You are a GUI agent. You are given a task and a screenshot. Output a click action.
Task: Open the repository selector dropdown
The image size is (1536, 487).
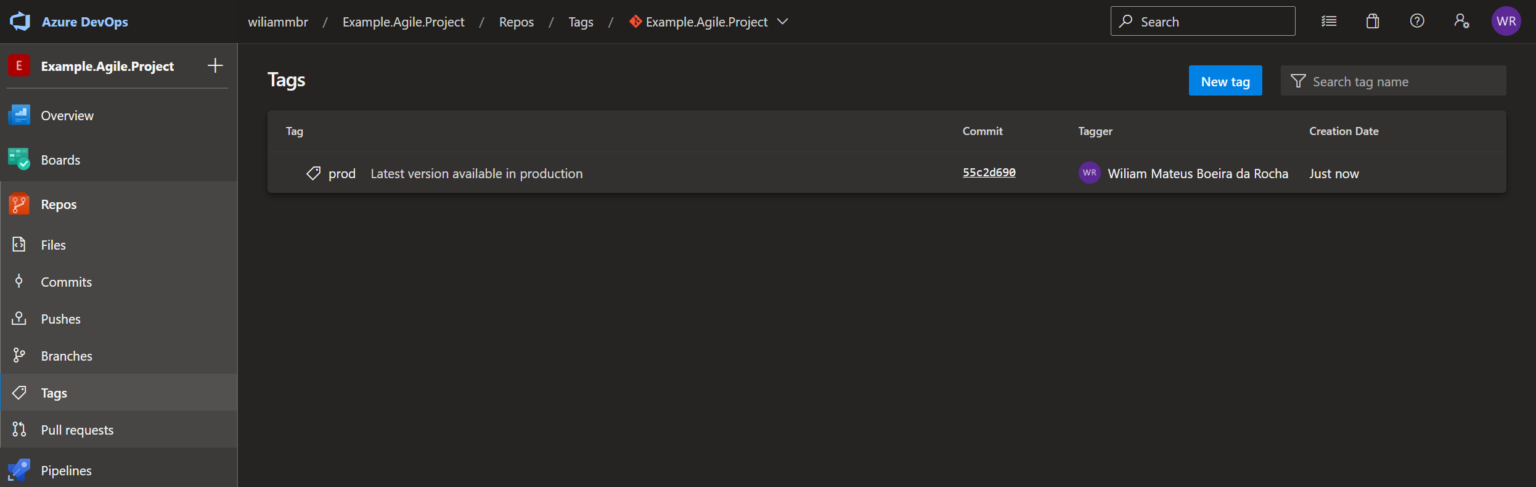709,22
